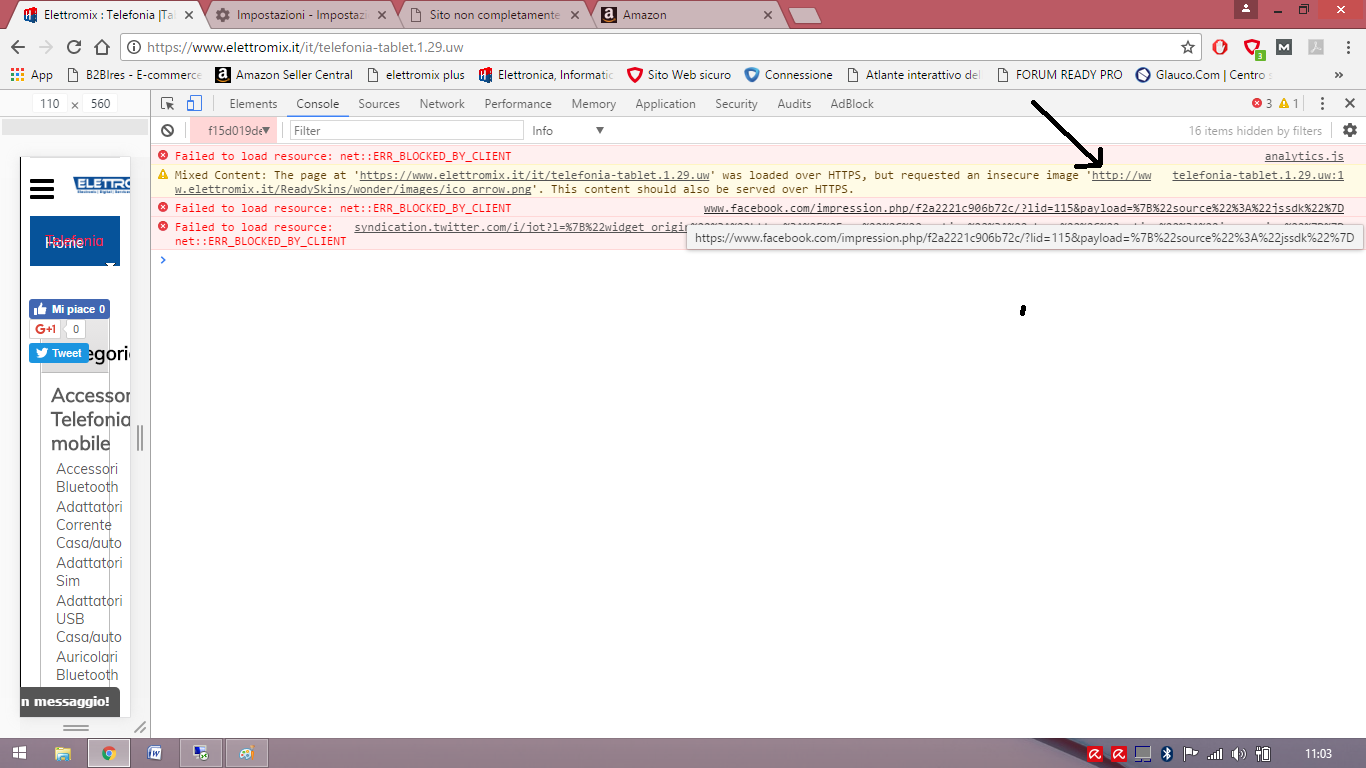The height and width of the screenshot is (768, 1366).
Task: Open the DevTools customize menu
Action: tap(1322, 104)
